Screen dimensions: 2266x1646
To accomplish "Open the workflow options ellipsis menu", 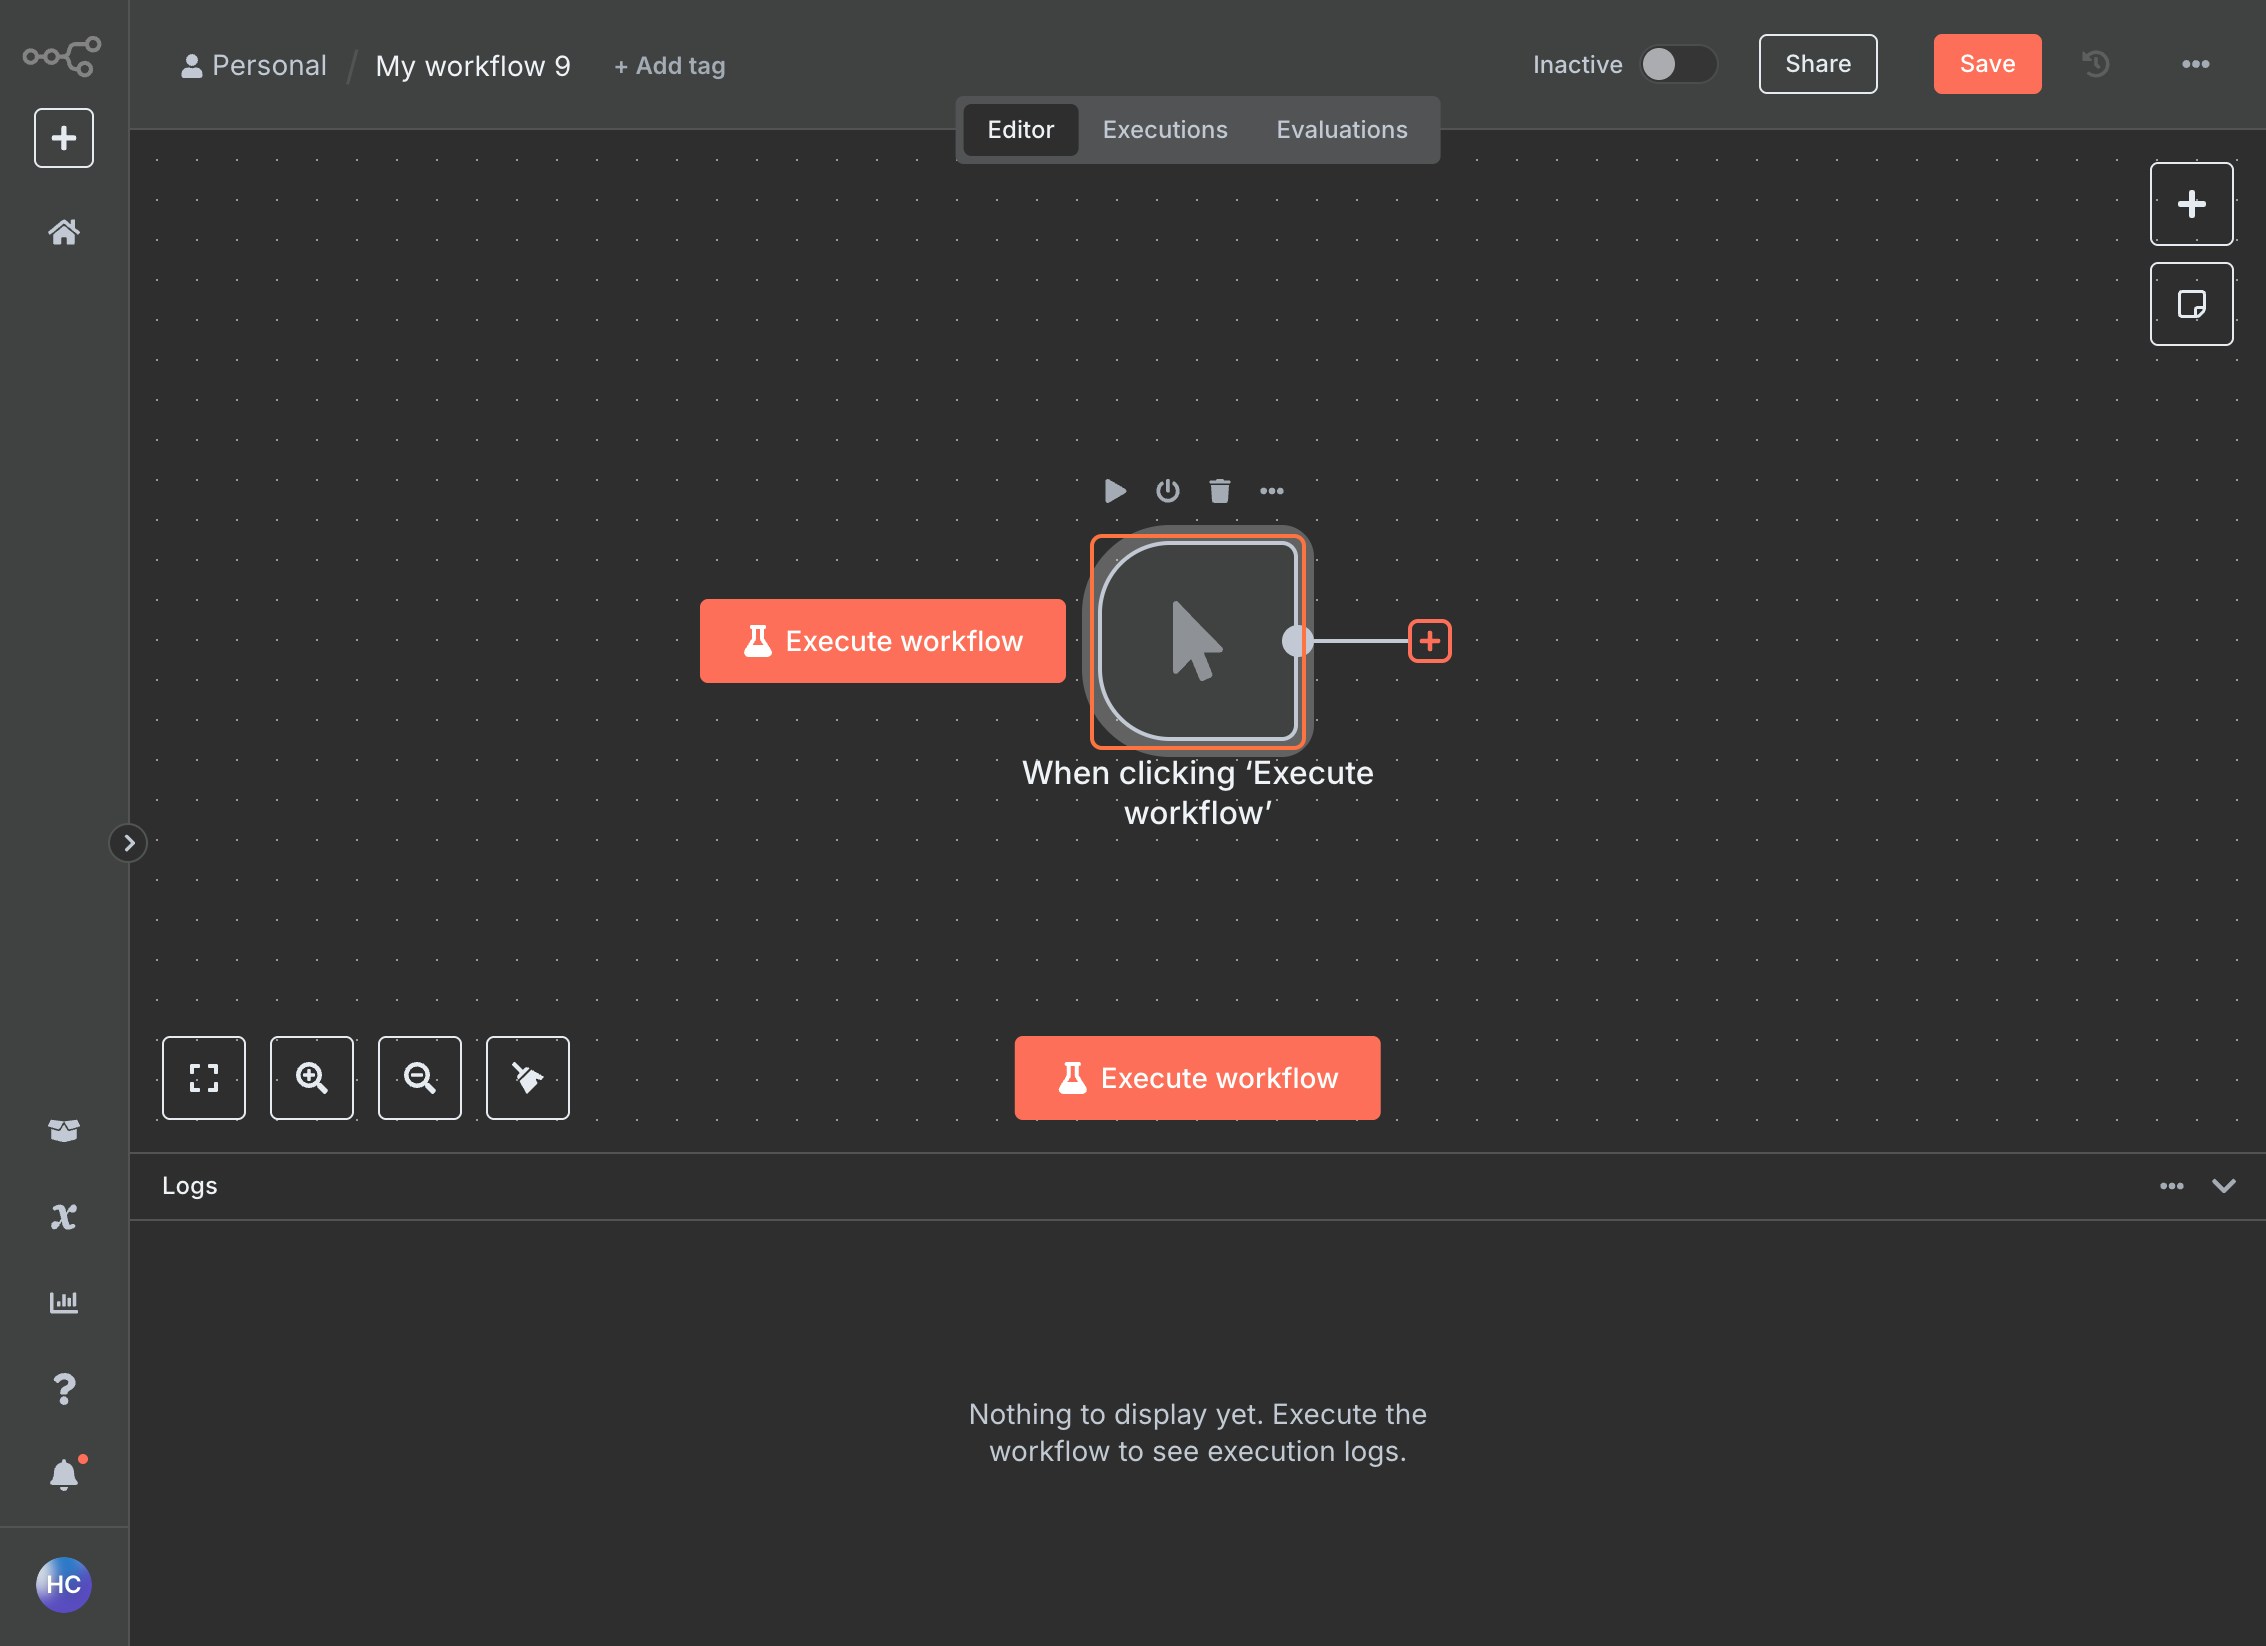I will pos(2195,65).
